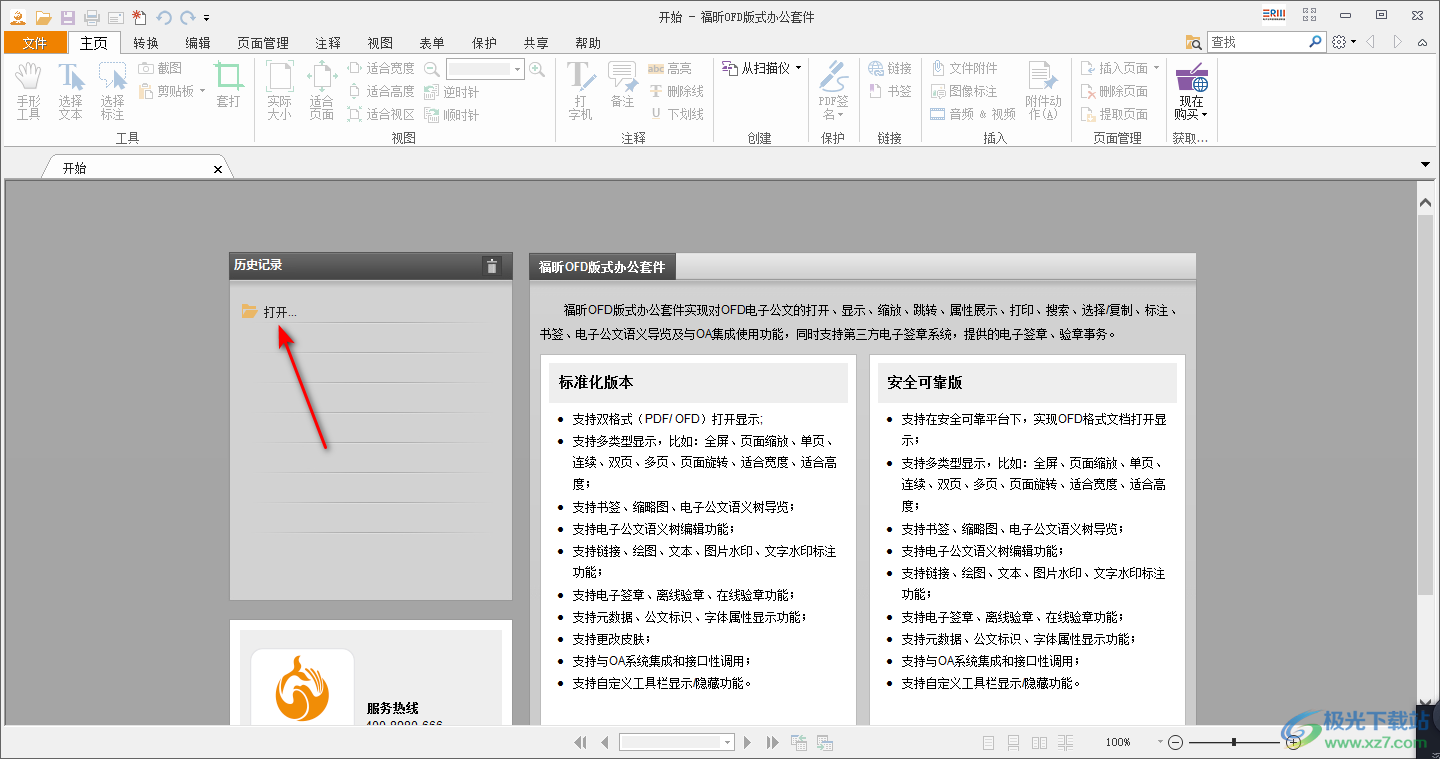Click the Save icon in quick access toolbar

pos(68,17)
